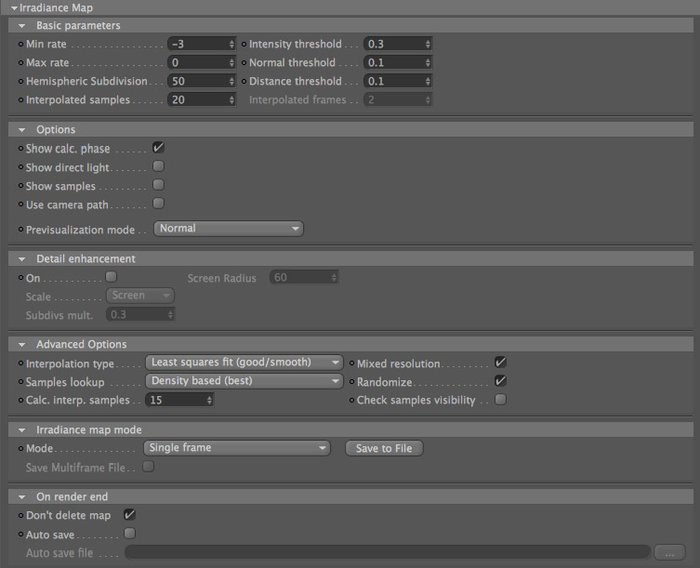700x568 pixels.
Task: Click the Calc. interp. samples stepper arrows
Action: [x=210, y=400]
